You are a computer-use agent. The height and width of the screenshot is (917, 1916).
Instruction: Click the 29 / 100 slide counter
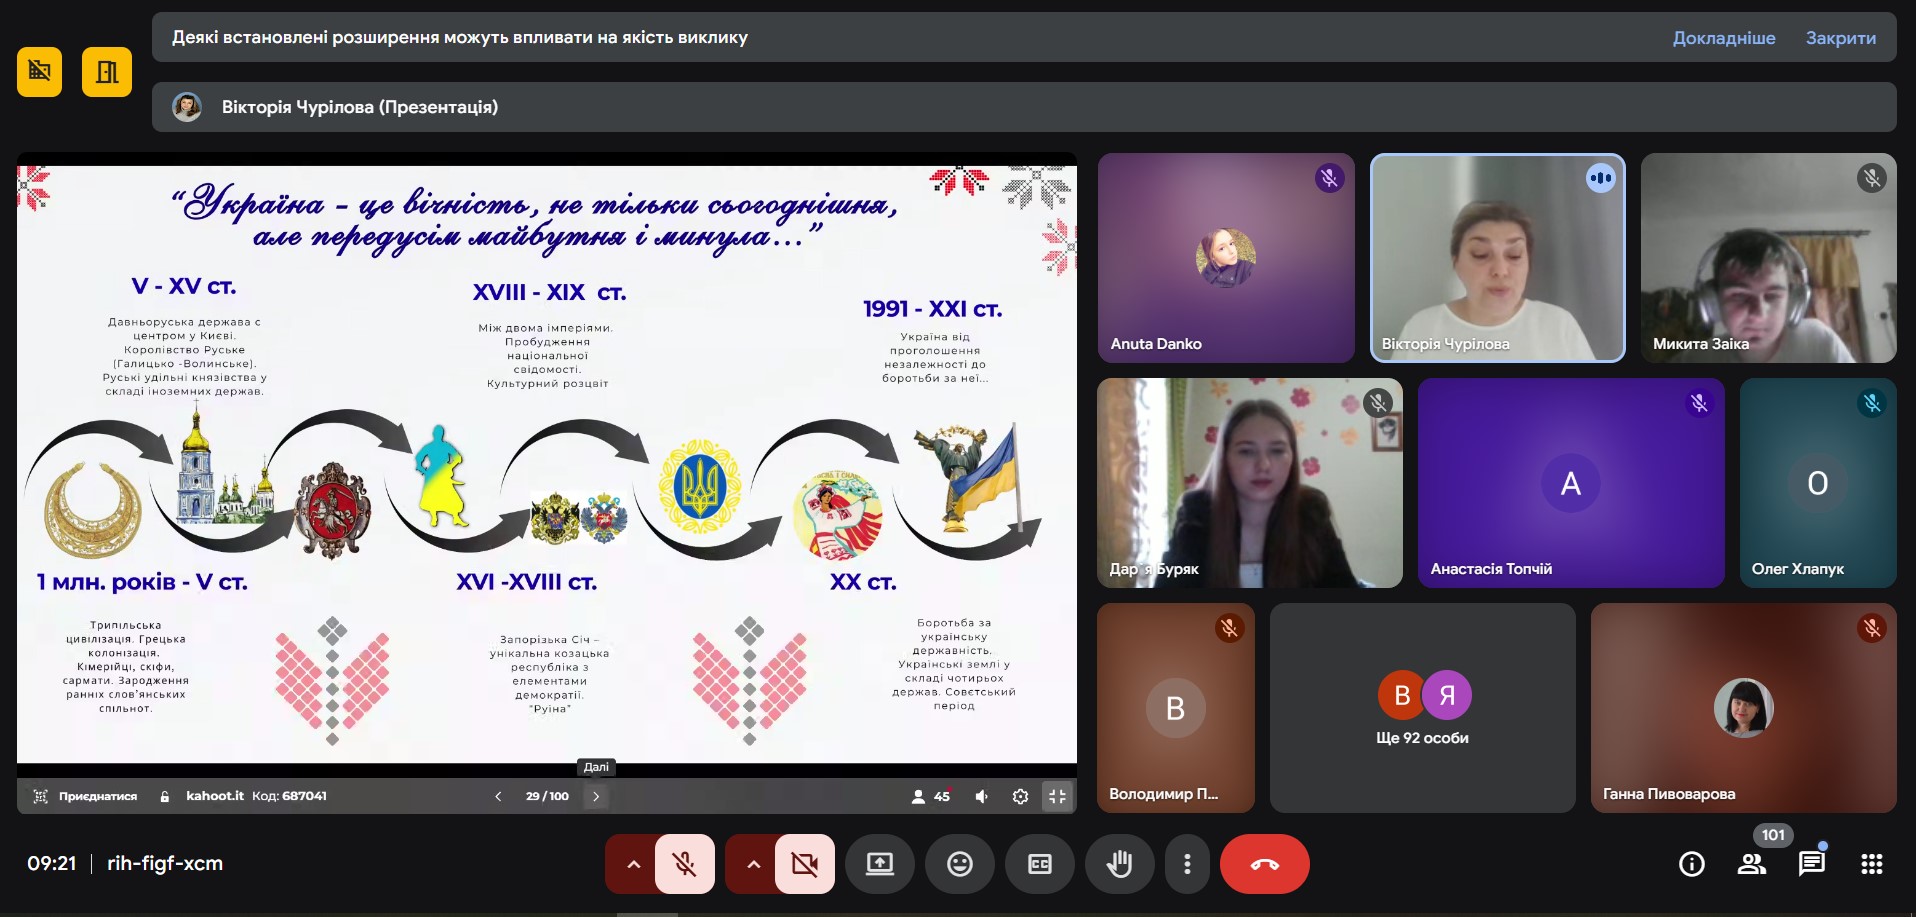pos(547,796)
